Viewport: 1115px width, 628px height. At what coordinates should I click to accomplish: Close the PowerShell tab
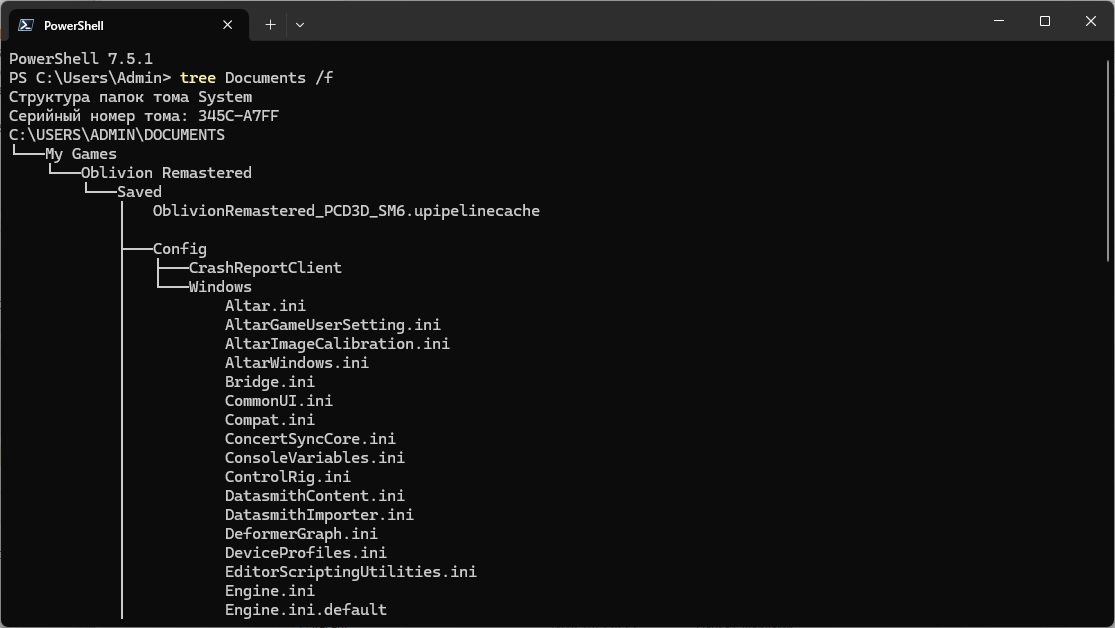[231, 25]
